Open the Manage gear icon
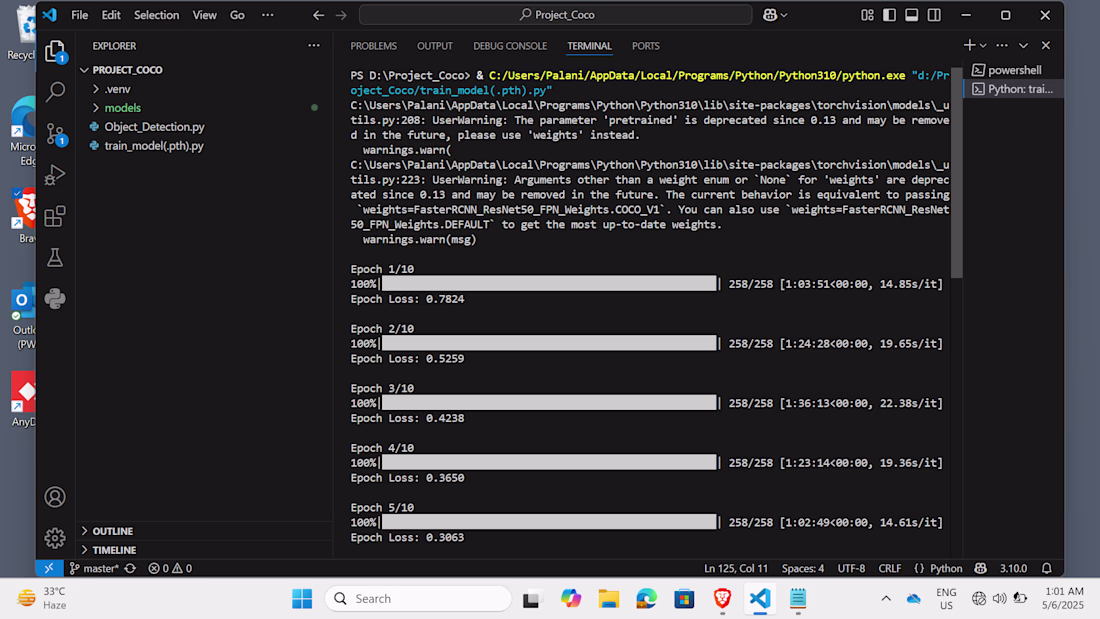Image resolution: width=1100 pixels, height=619 pixels. (x=55, y=538)
